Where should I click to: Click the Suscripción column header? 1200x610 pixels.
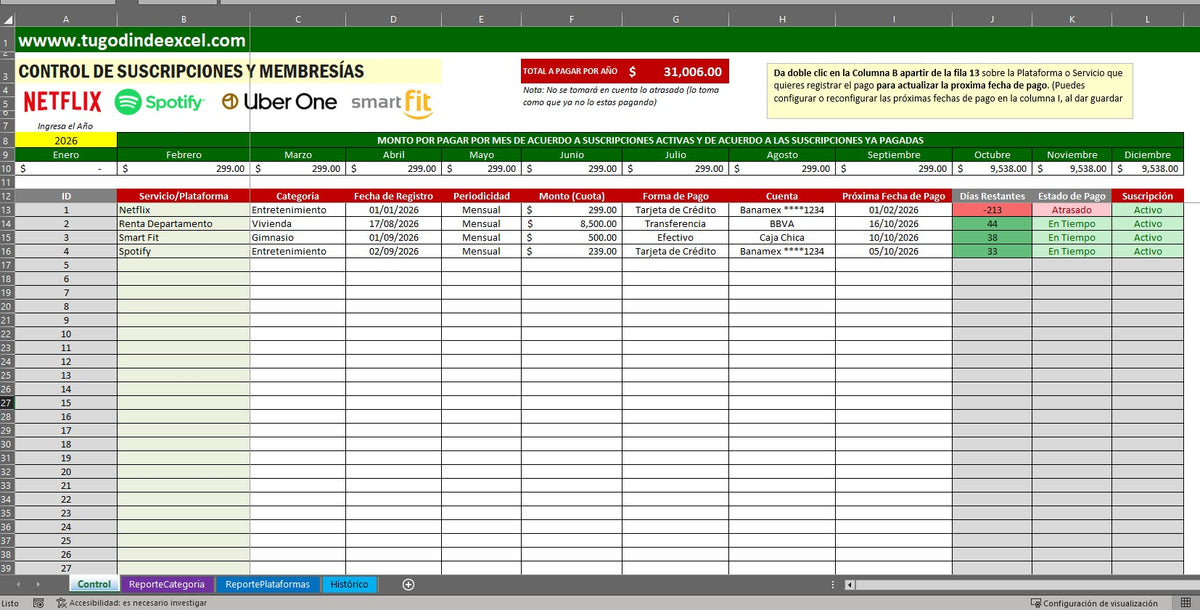tap(1148, 196)
